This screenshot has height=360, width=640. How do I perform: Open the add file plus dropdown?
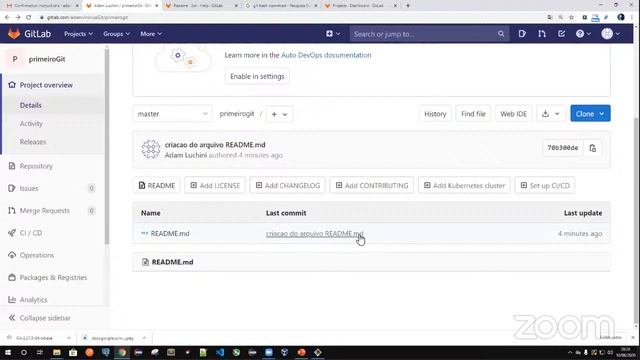pyautogui.click(x=279, y=114)
